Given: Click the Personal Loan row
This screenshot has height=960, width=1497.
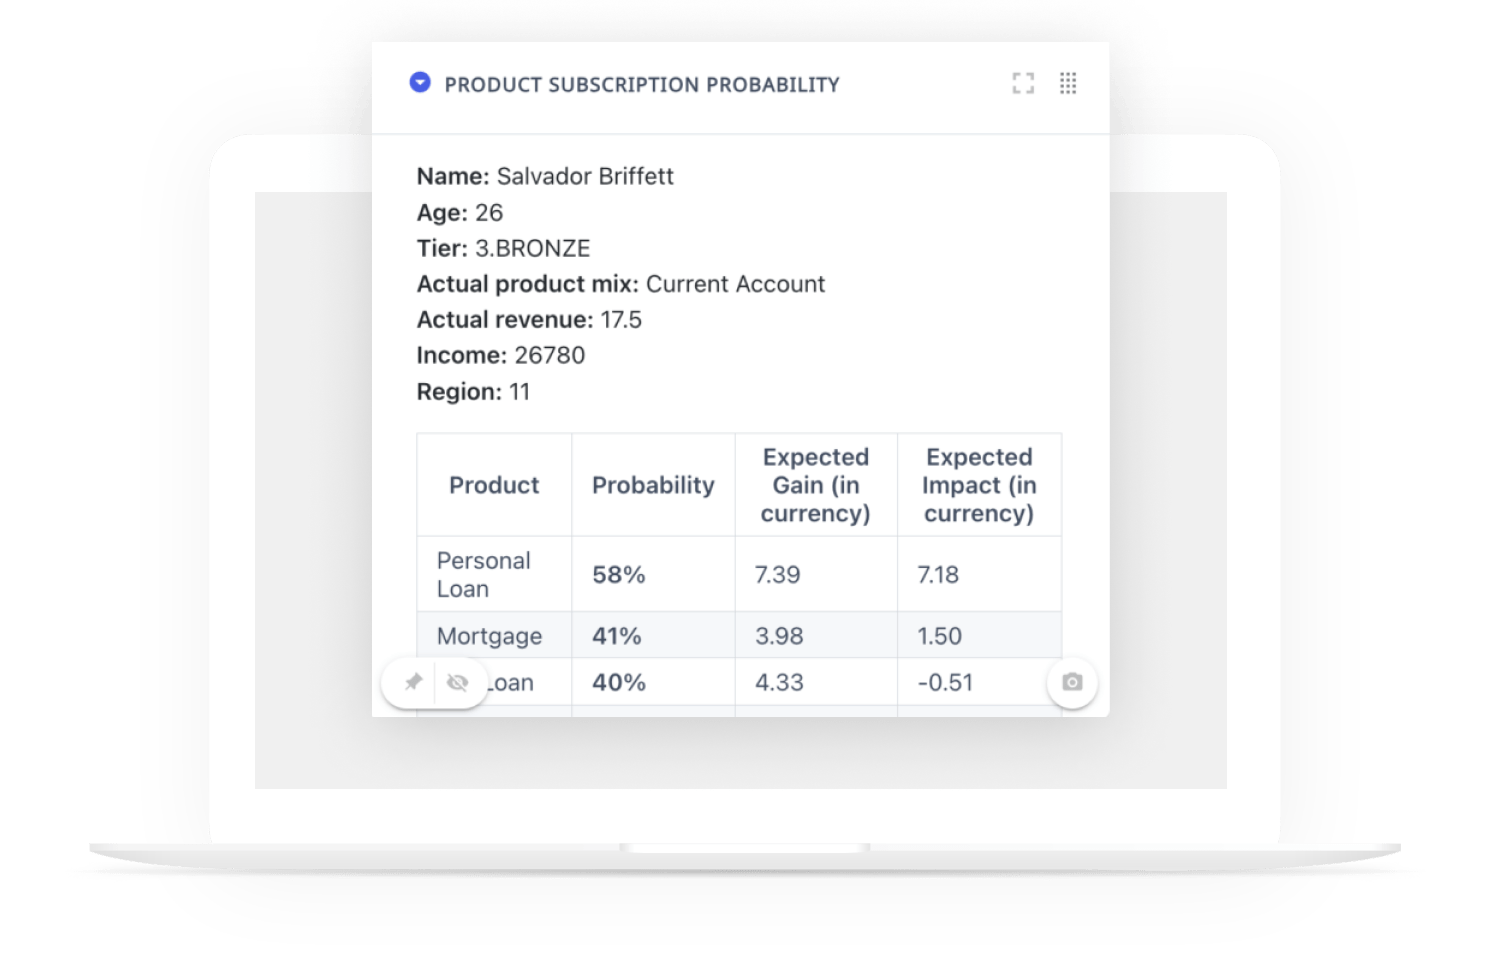Looking at the screenshot, I should click(484, 574).
